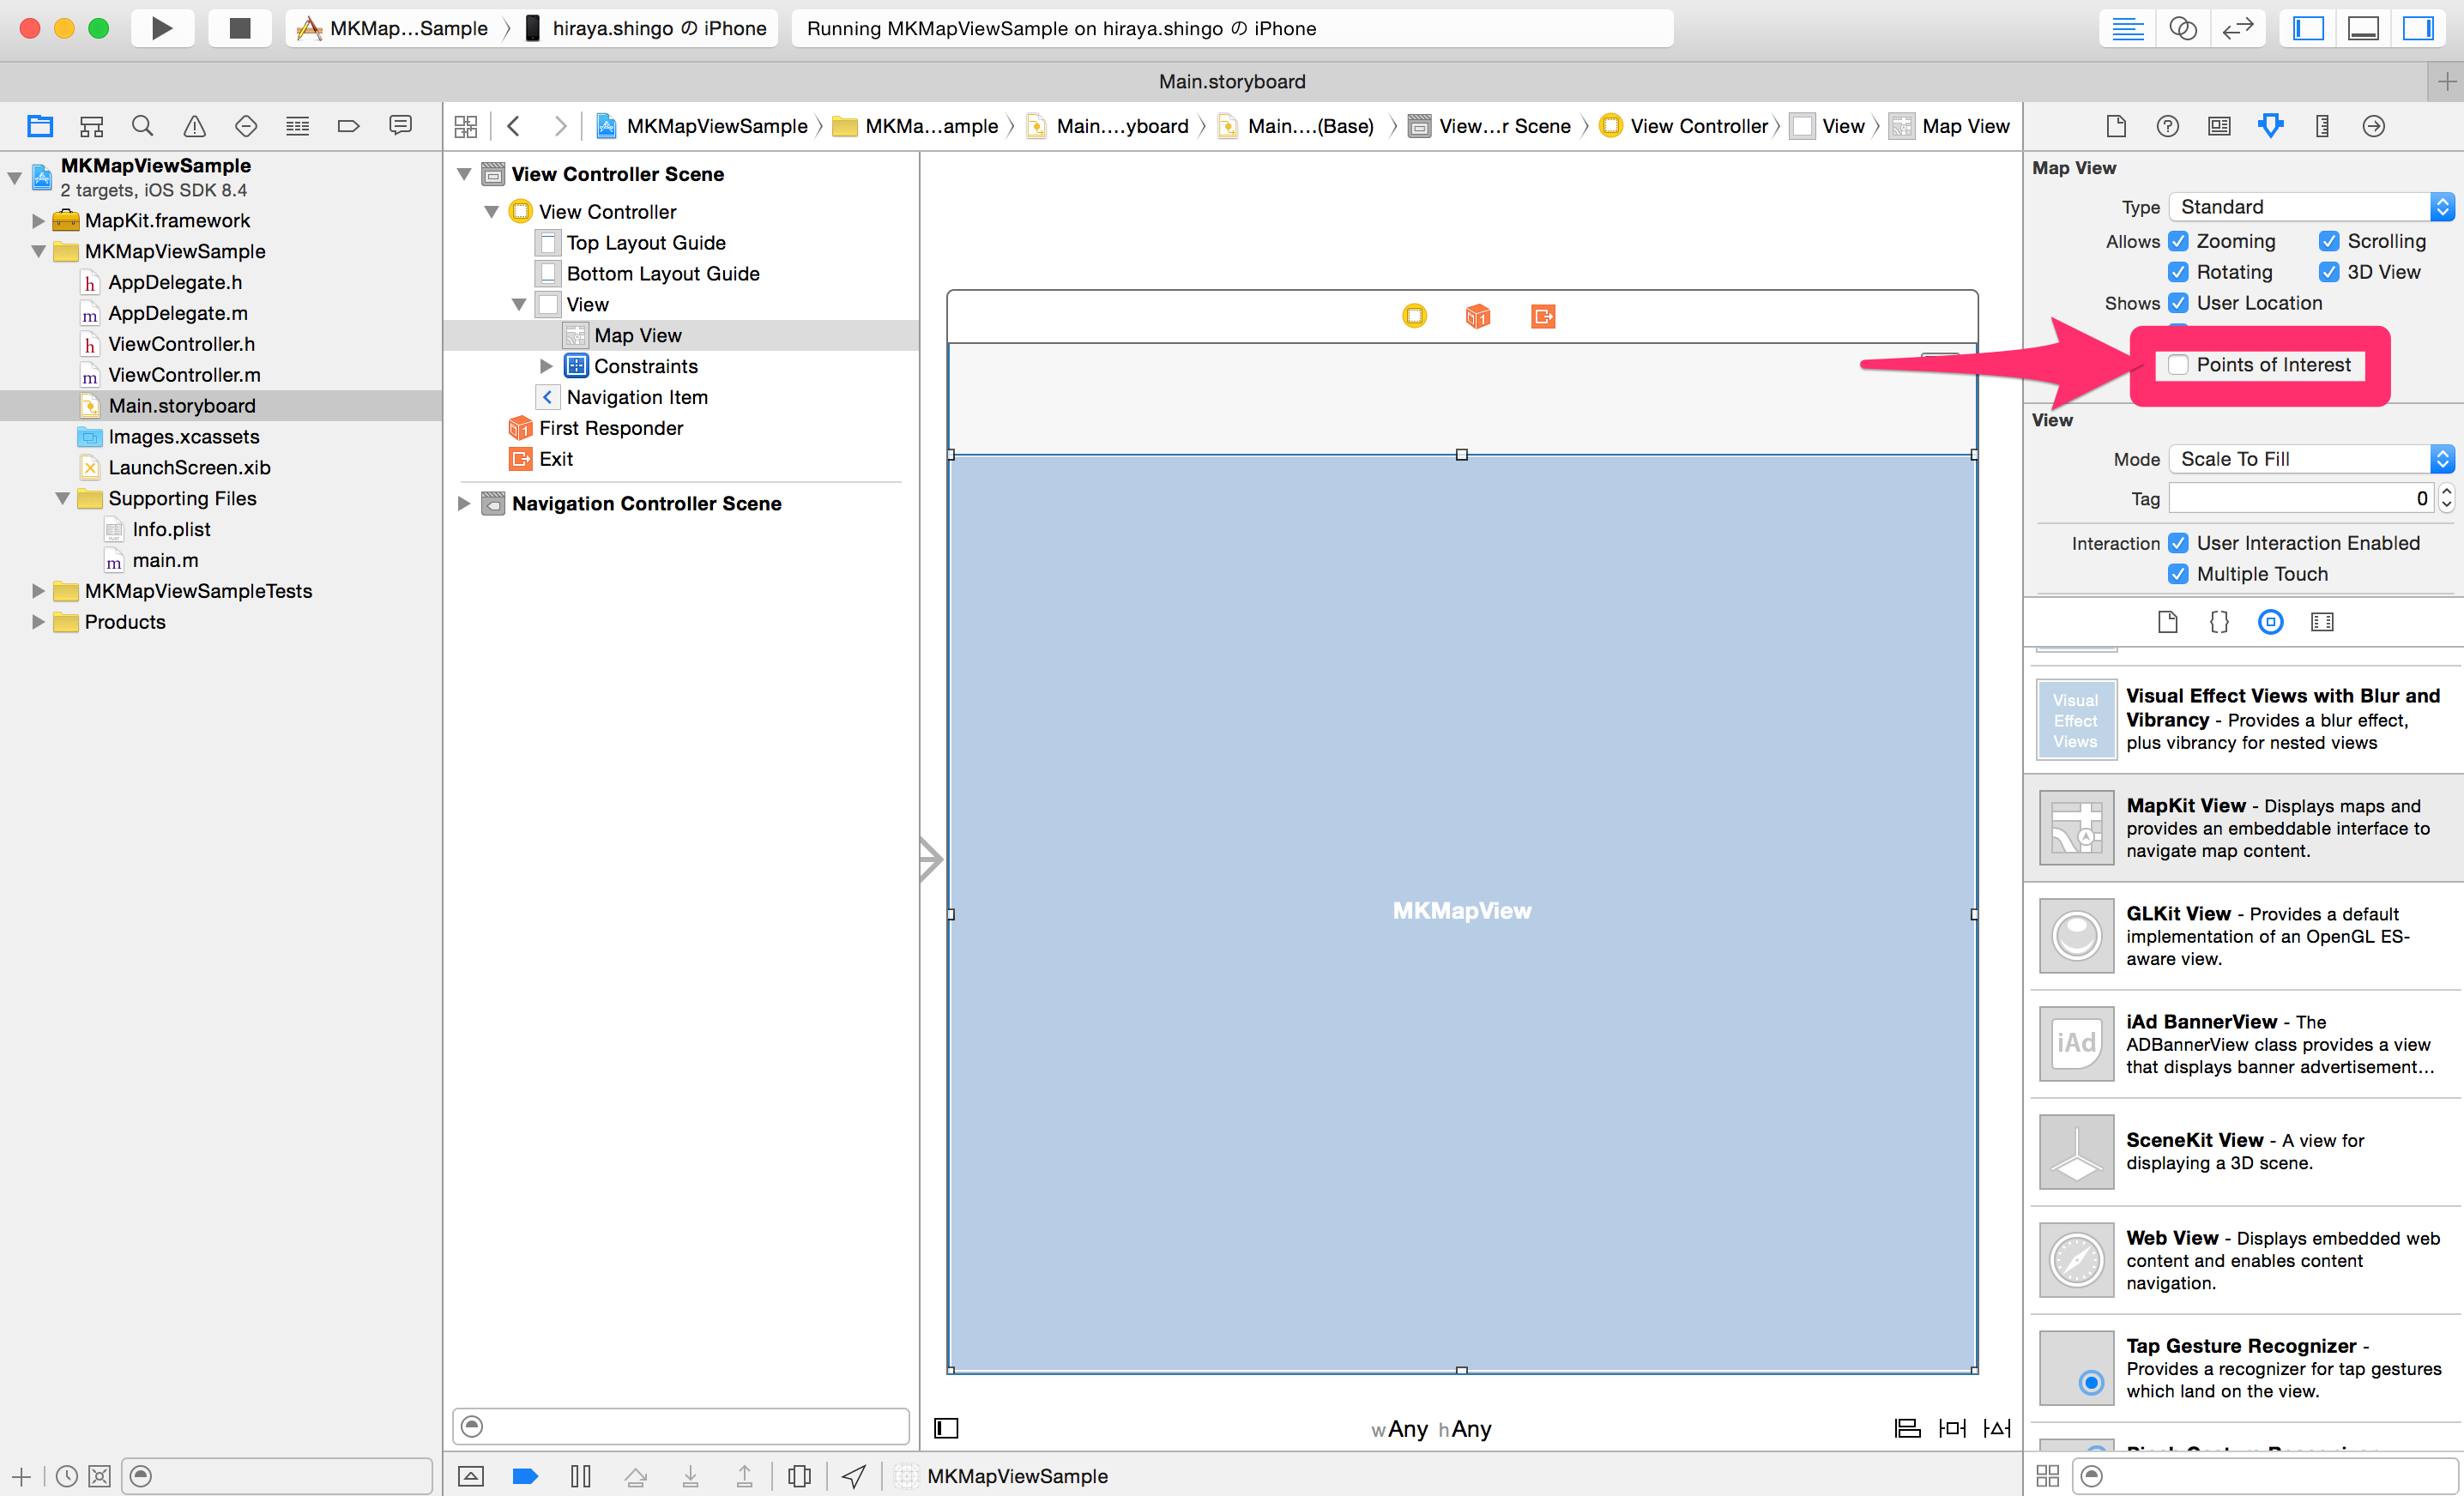The image size is (2464, 1496).
Task: Go back in editor history
Action: point(514,126)
